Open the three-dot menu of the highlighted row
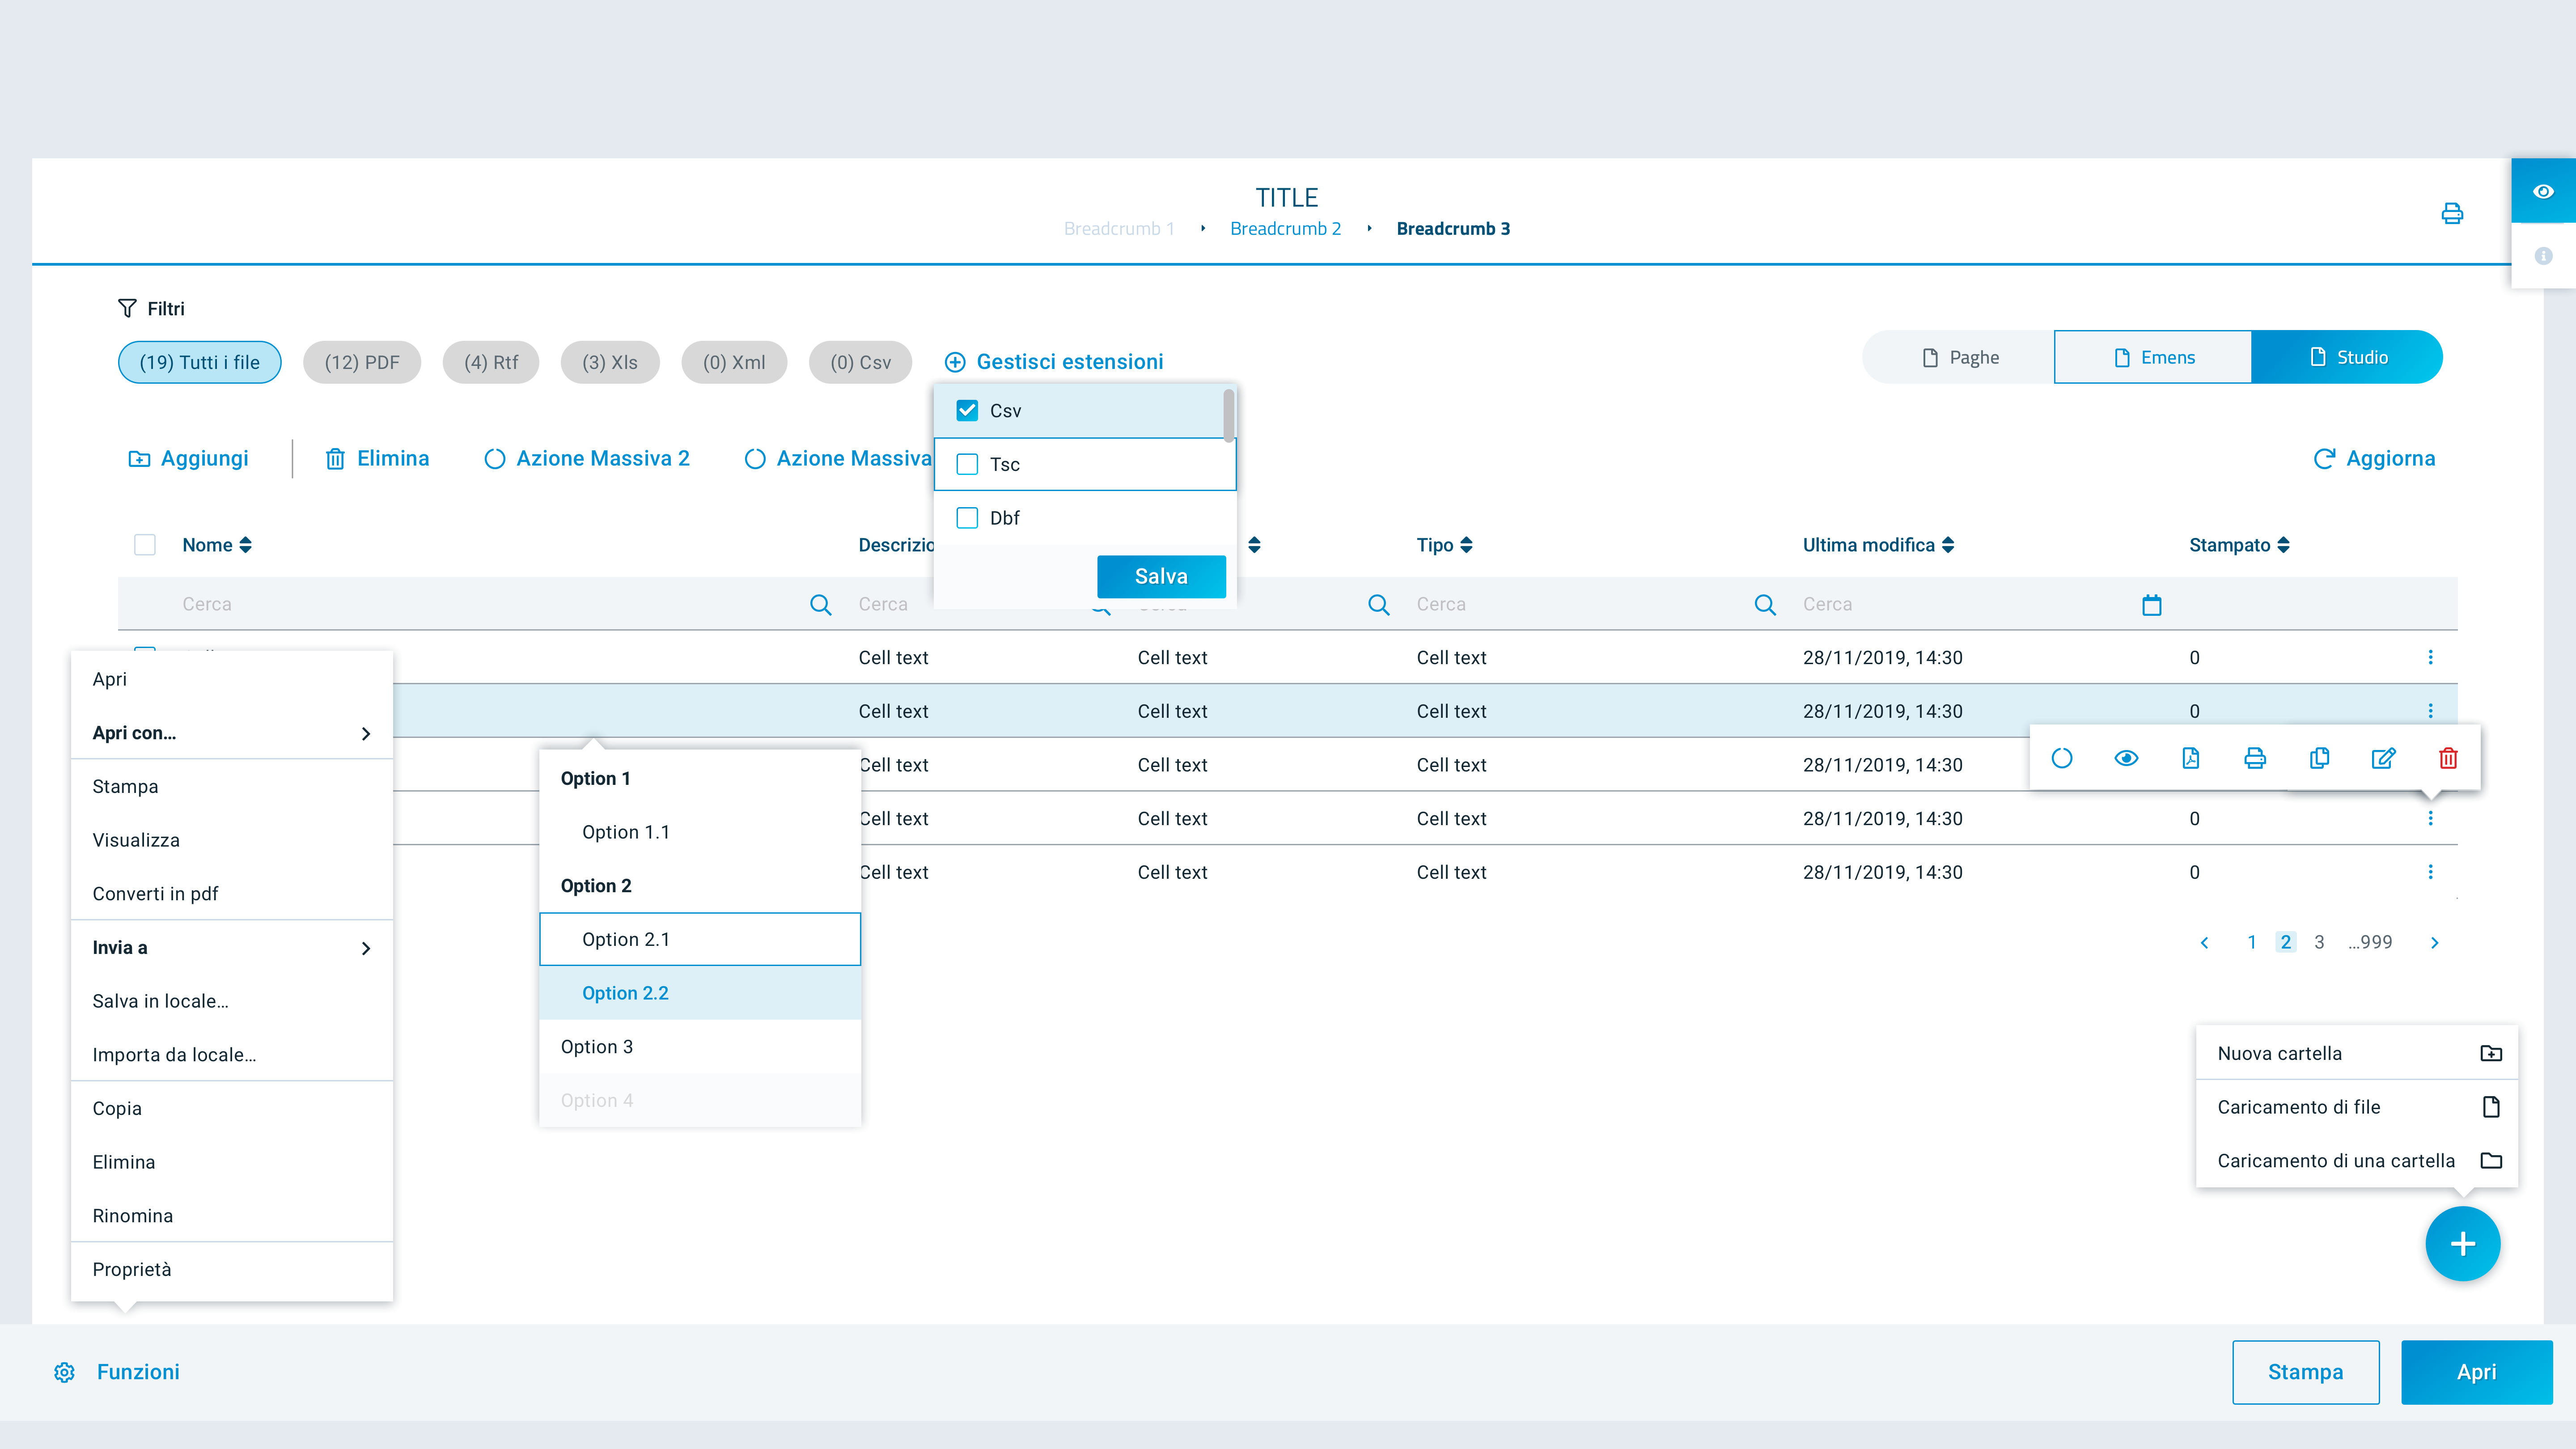Screen dimensions: 2576x1449 (2430, 711)
